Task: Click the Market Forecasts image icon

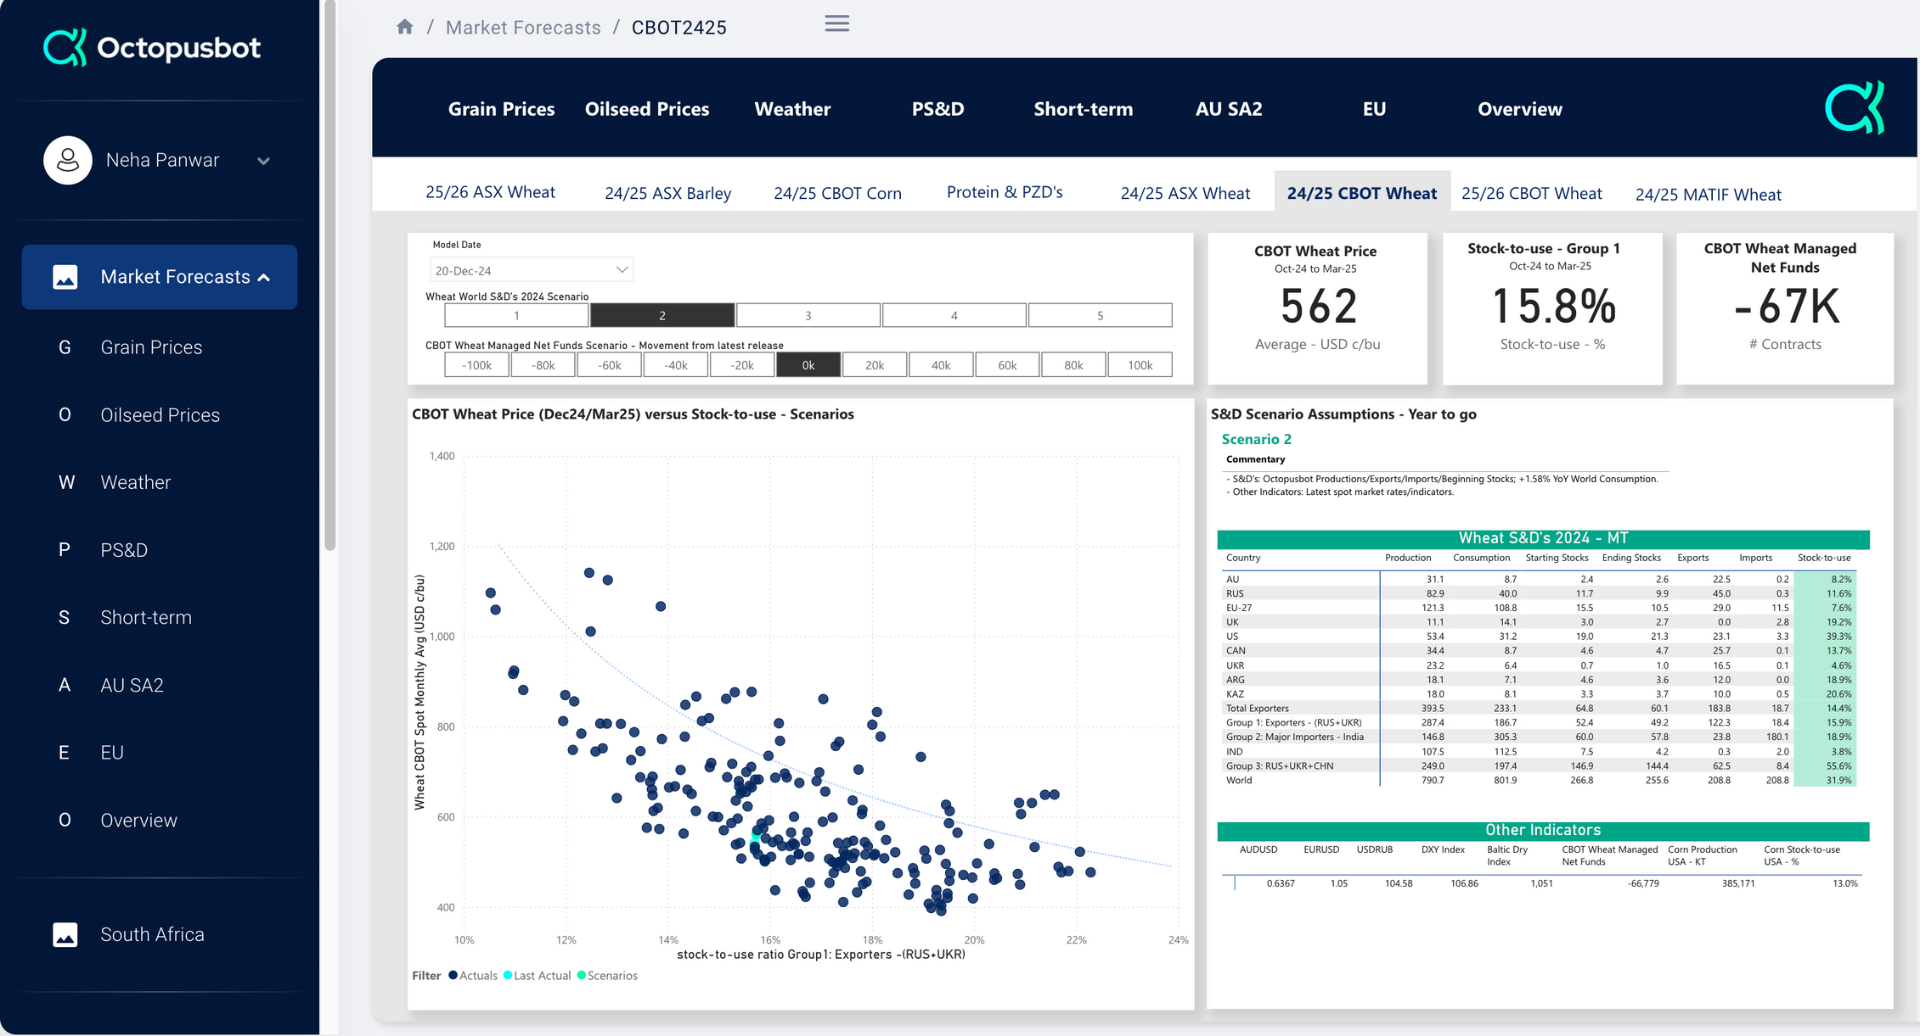Action: (65, 277)
